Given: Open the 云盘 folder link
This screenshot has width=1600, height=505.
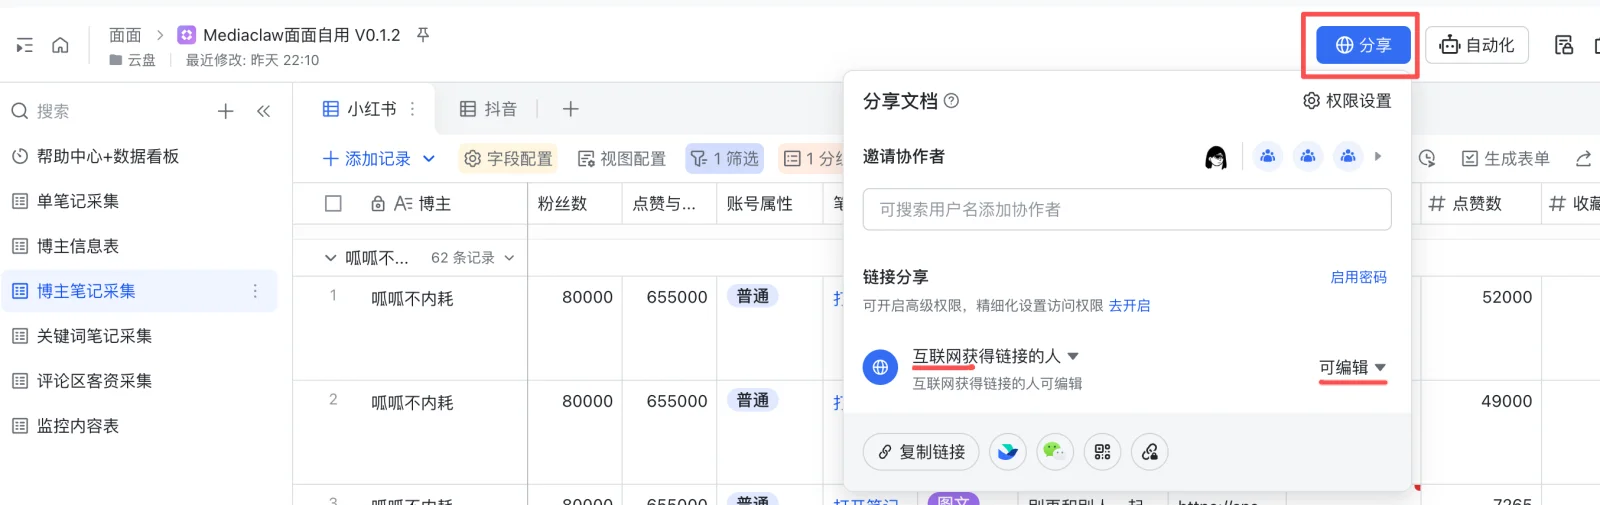Looking at the screenshot, I should click(133, 60).
